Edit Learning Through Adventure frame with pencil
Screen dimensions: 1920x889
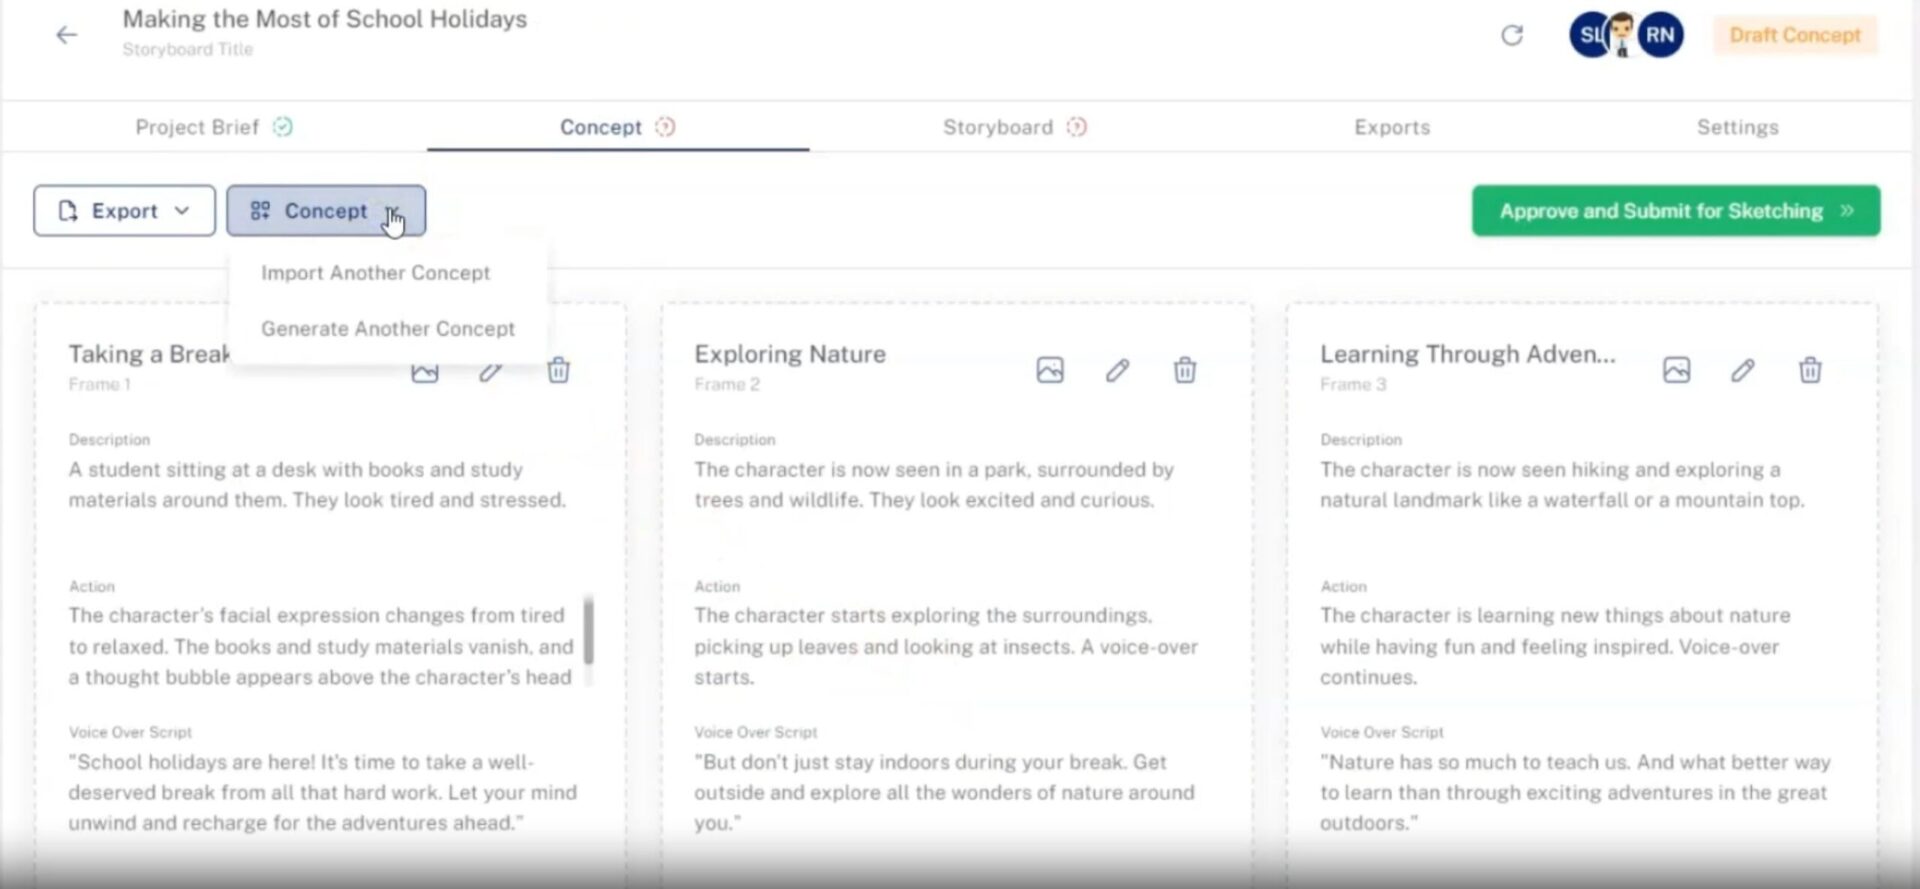(x=1743, y=370)
